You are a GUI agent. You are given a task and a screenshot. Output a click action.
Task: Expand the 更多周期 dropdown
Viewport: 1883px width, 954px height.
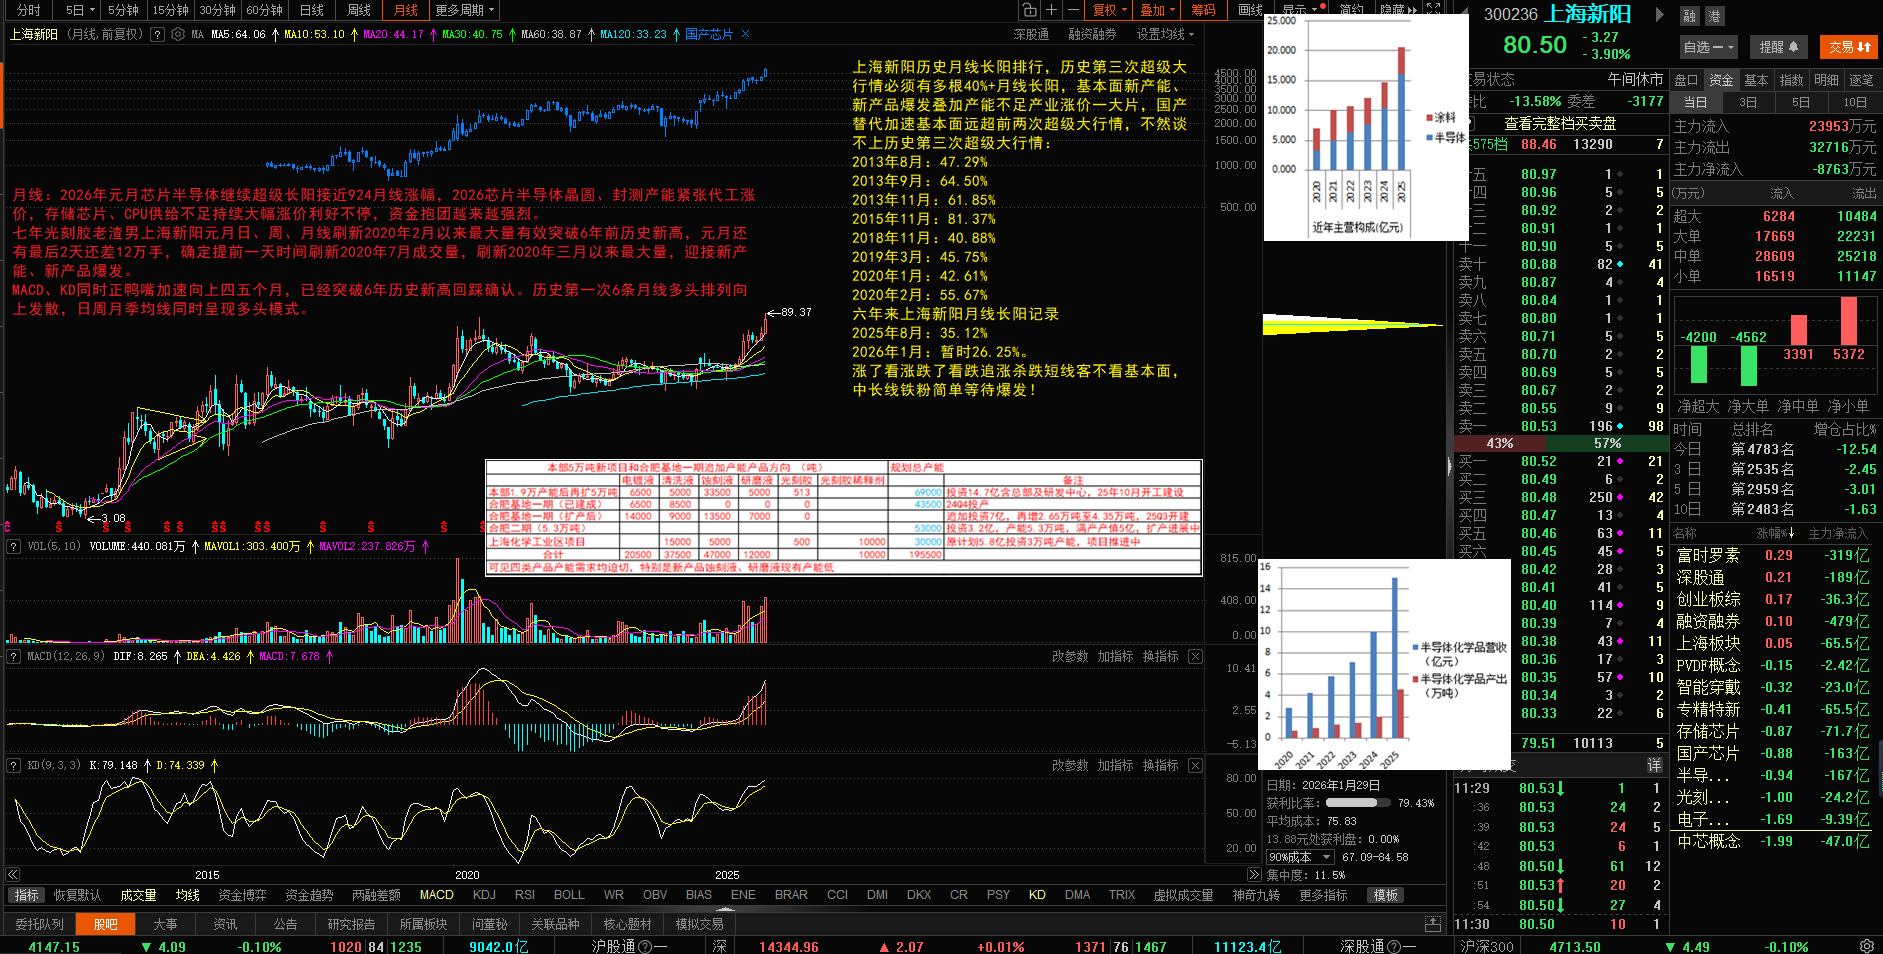point(465,10)
